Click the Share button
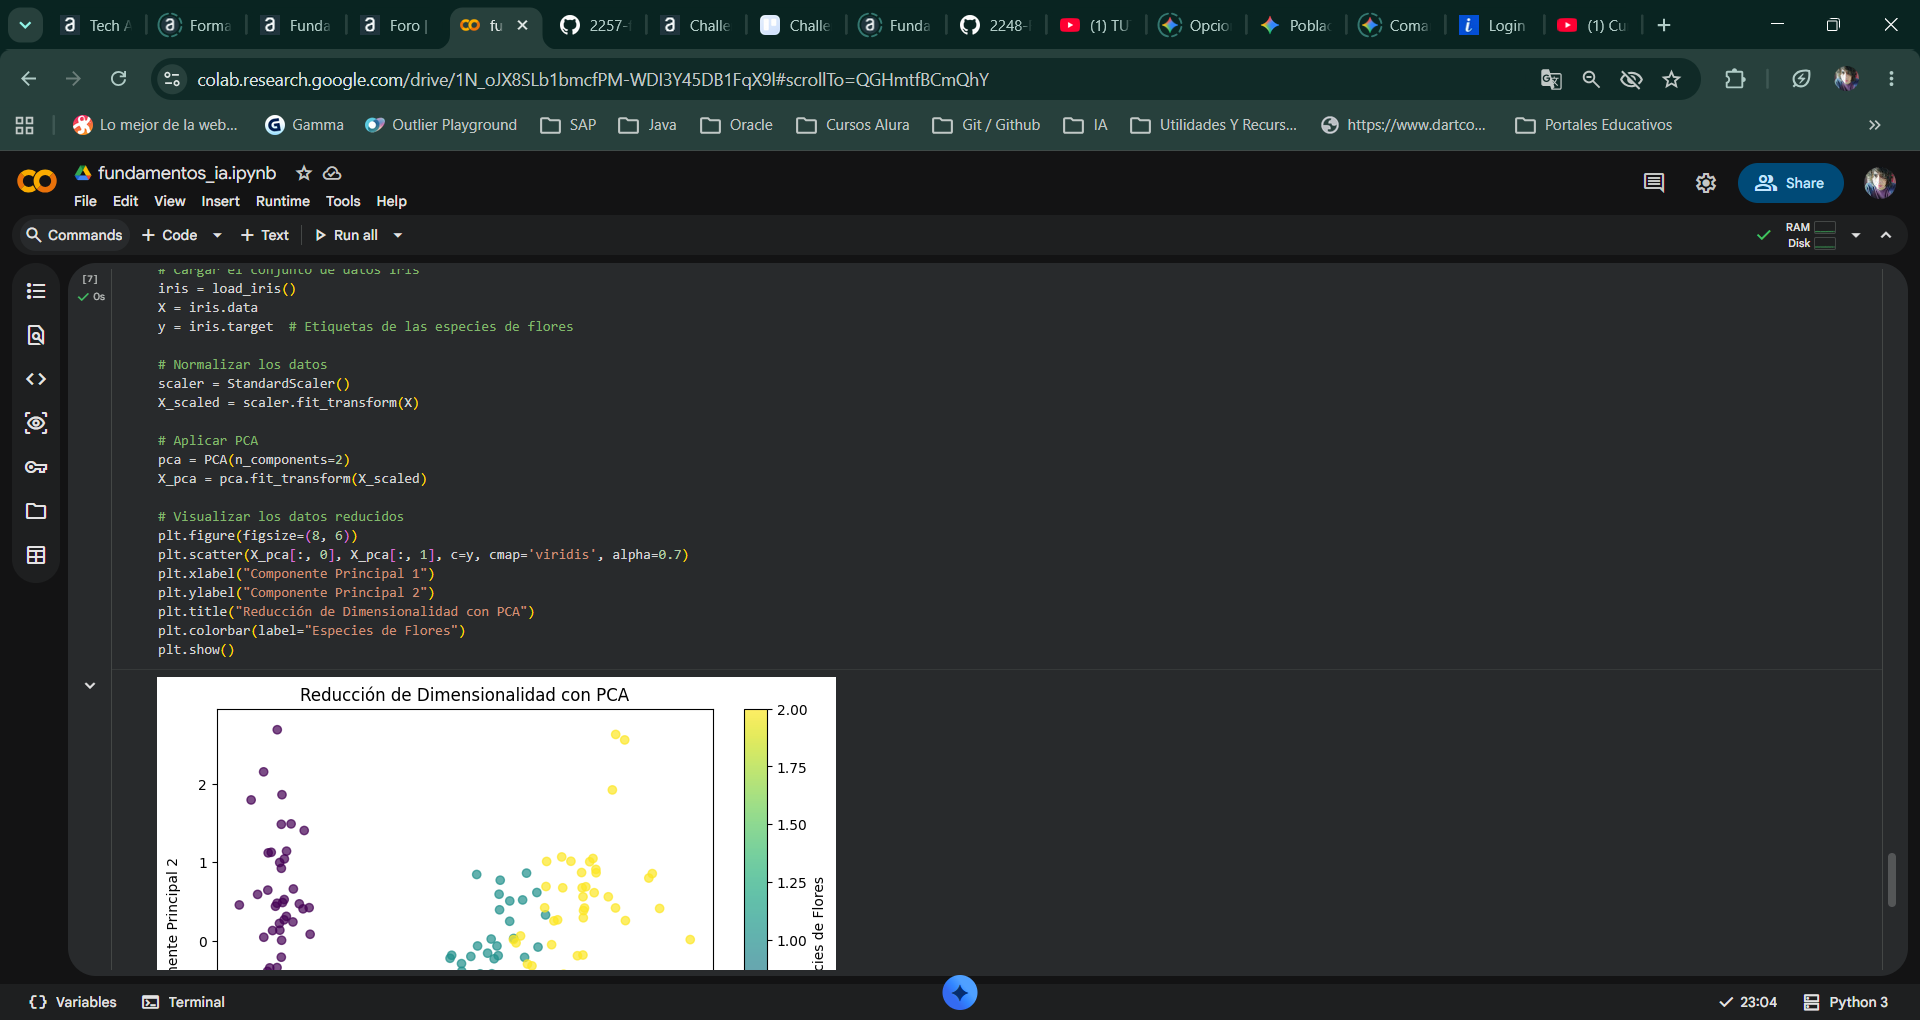 click(x=1790, y=183)
